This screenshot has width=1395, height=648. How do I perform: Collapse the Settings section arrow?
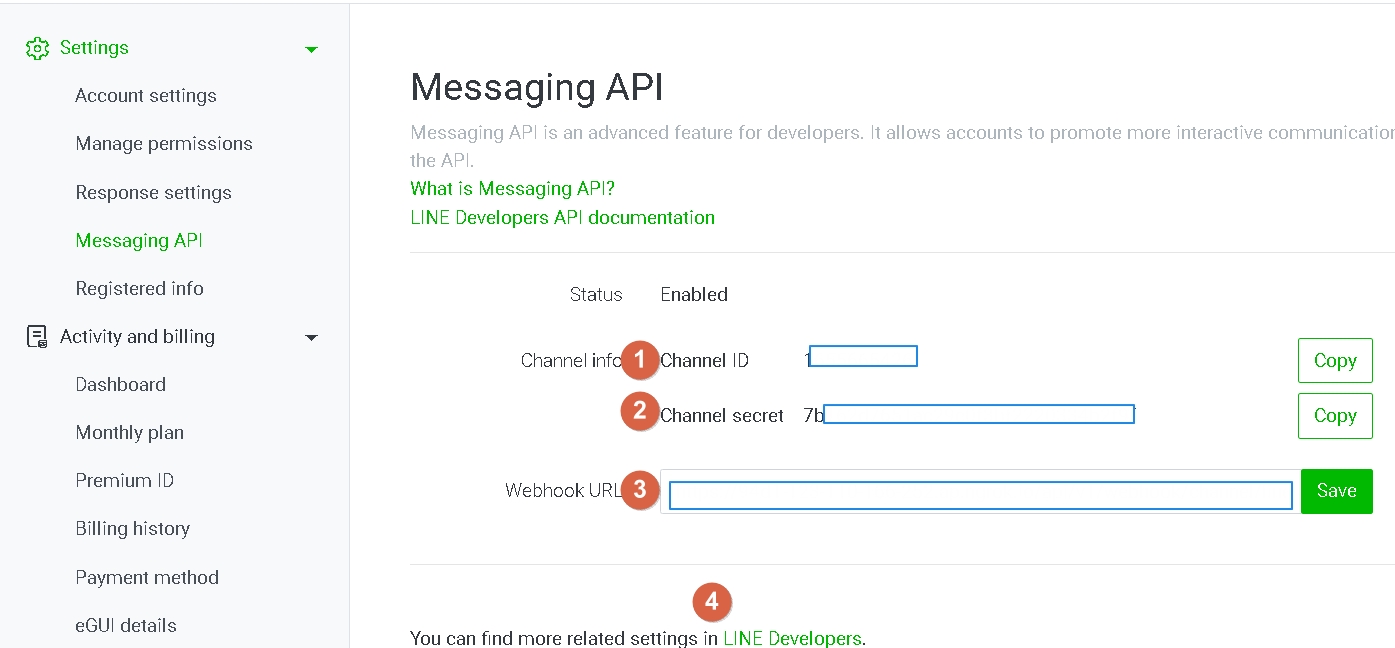click(311, 49)
